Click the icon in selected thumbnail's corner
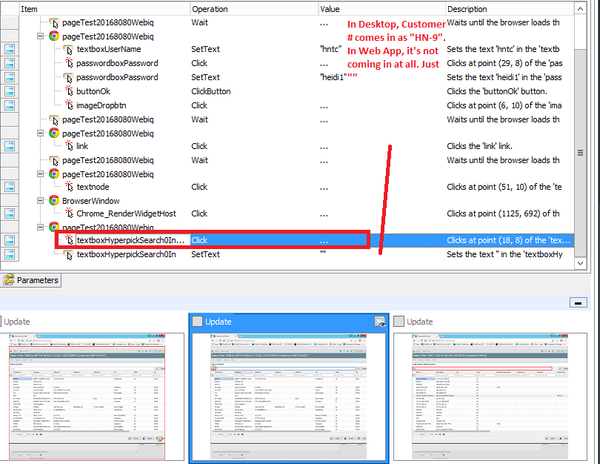Image resolution: width=600 pixels, height=464 pixels. (x=380, y=321)
